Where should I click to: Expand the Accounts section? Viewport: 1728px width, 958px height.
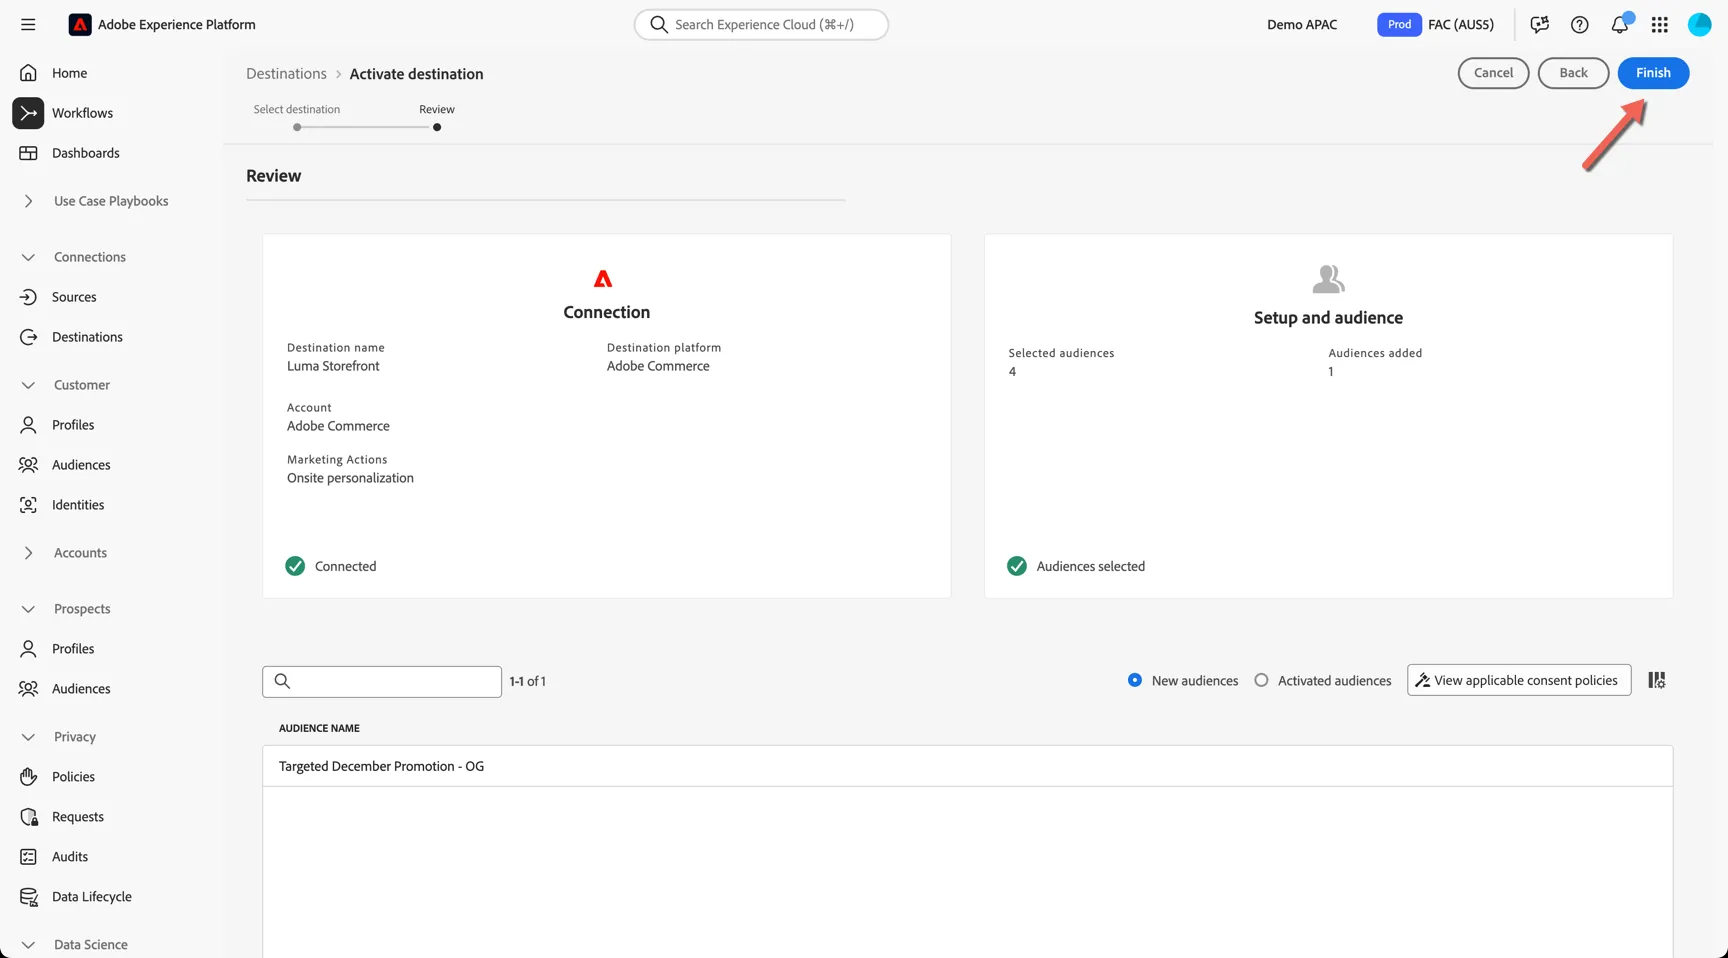pyautogui.click(x=28, y=553)
